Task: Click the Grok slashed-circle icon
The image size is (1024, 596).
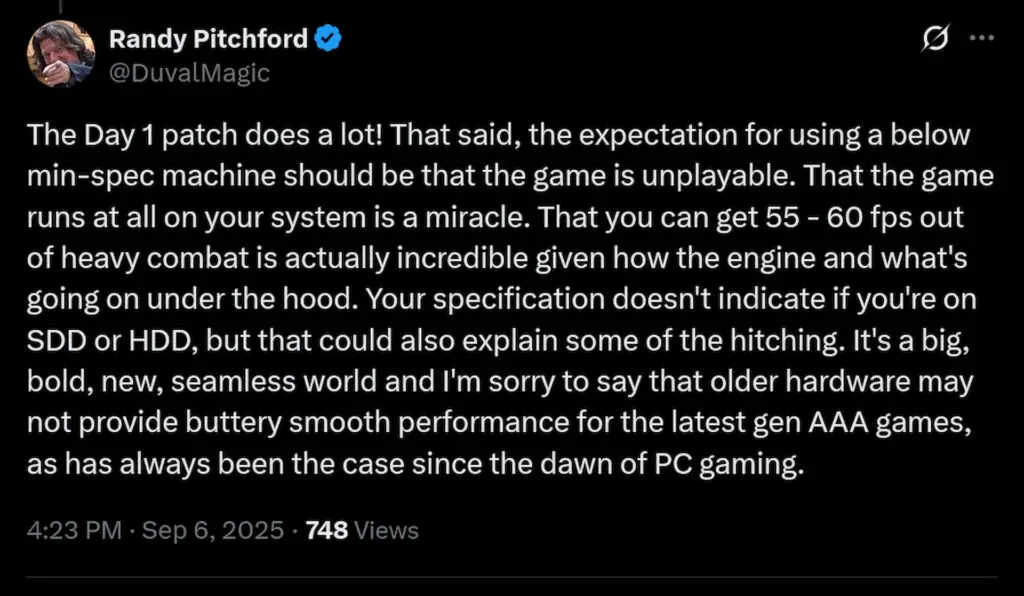Action: tap(934, 36)
